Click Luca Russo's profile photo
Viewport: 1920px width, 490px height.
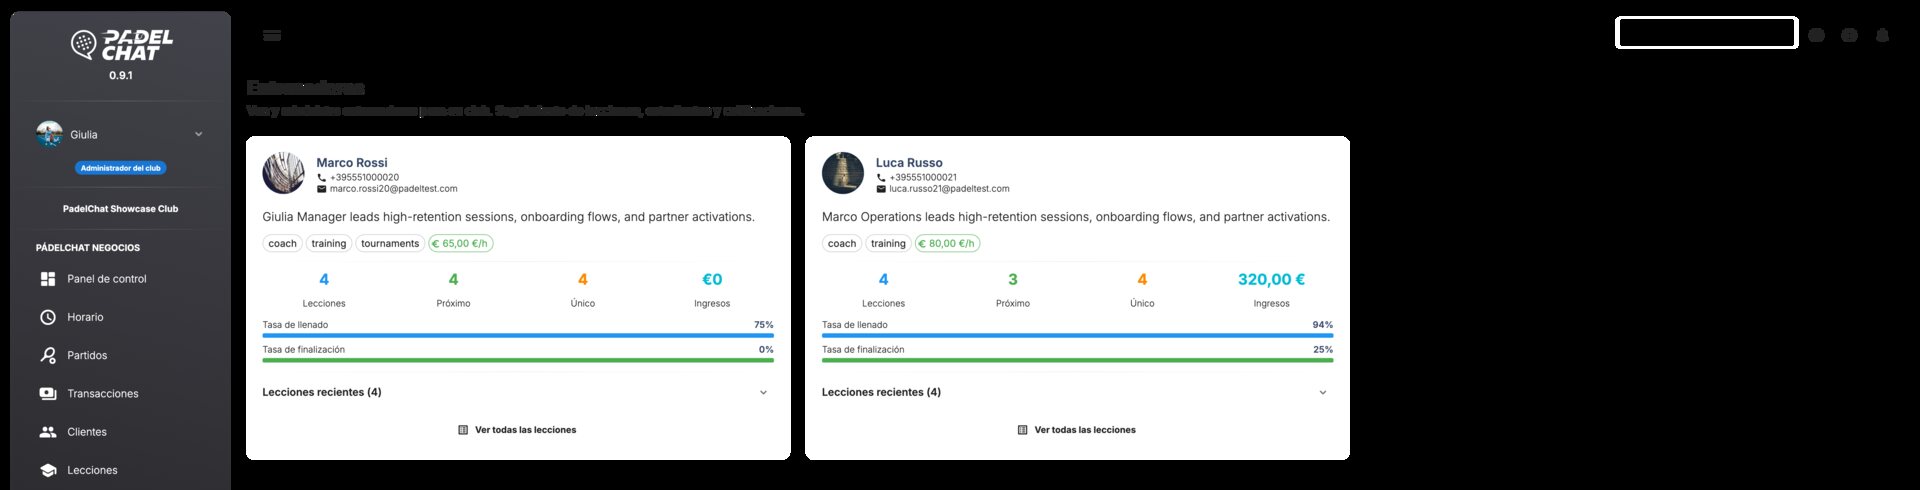point(843,173)
